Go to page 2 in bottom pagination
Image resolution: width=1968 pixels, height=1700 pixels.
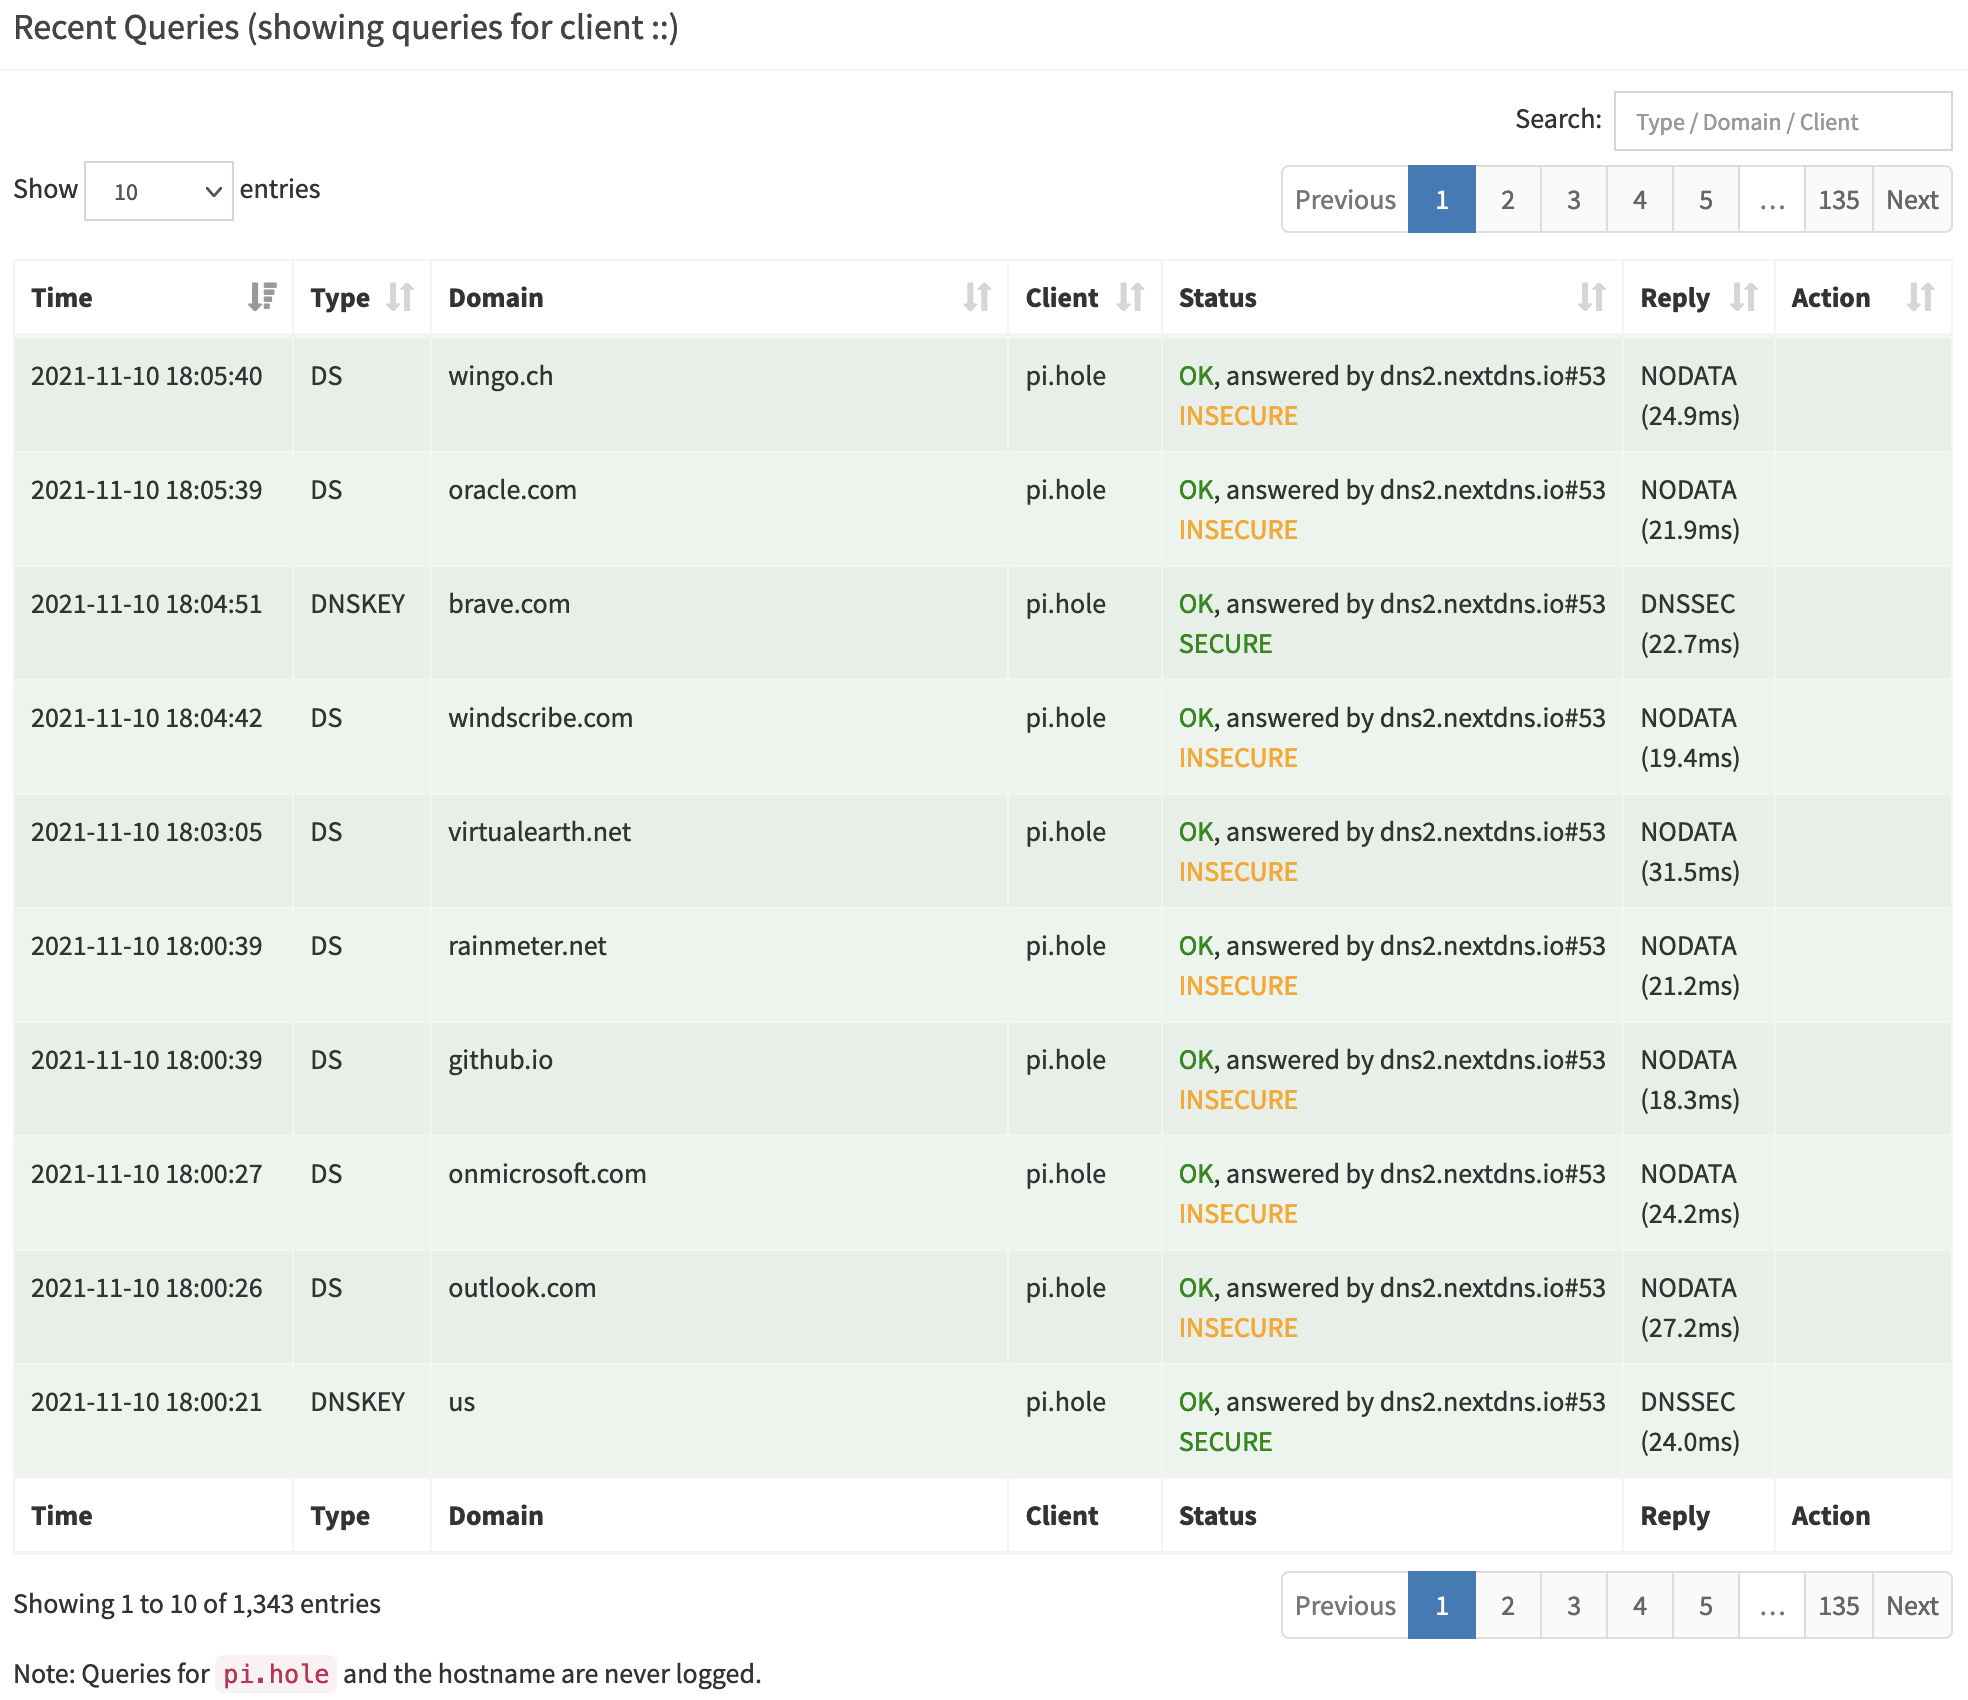tap(1507, 1605)
